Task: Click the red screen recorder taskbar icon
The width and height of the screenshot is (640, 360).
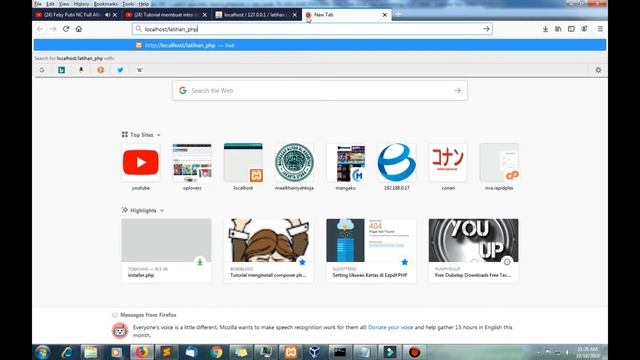Action: pos(414,352)
